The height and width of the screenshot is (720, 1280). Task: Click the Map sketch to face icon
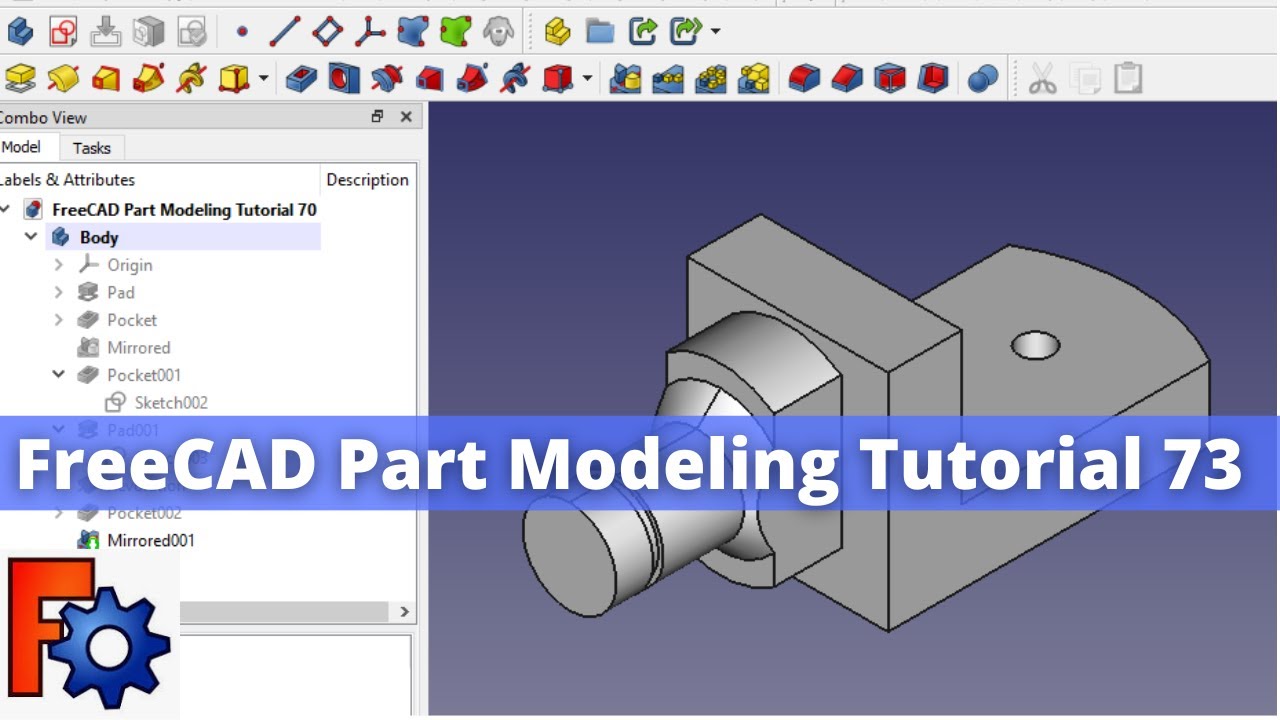(106, 32)
